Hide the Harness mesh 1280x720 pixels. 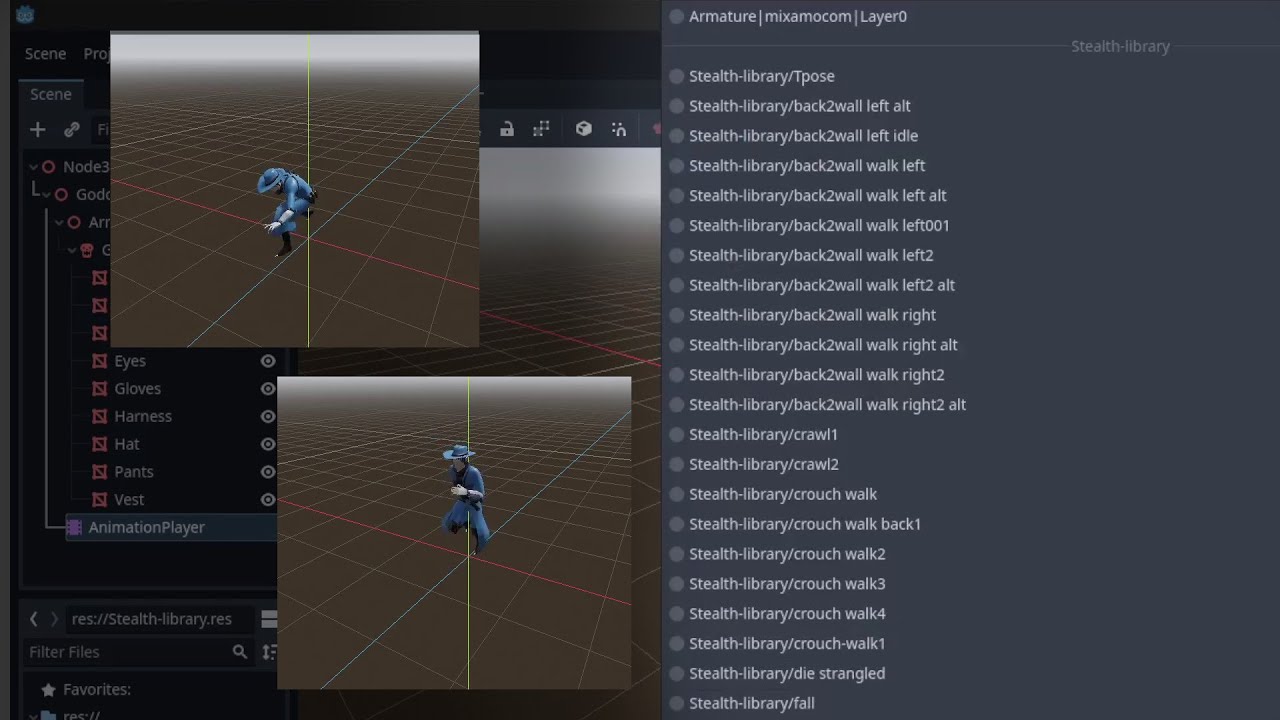click(268, 416)
